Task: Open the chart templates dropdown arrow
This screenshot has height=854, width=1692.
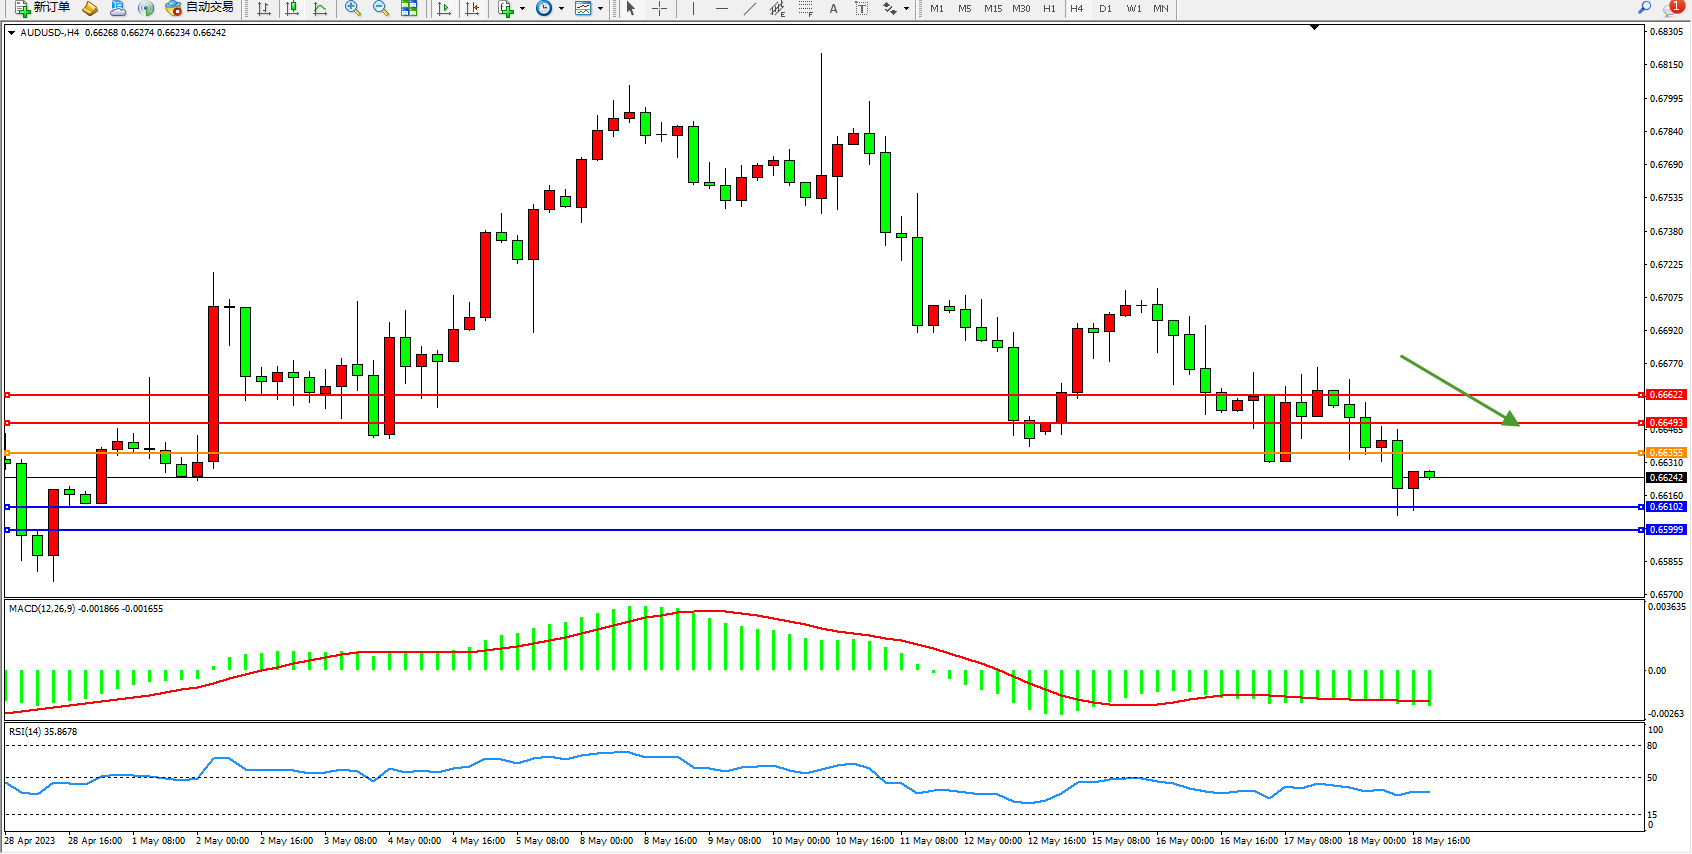Action: pos(600,9)
